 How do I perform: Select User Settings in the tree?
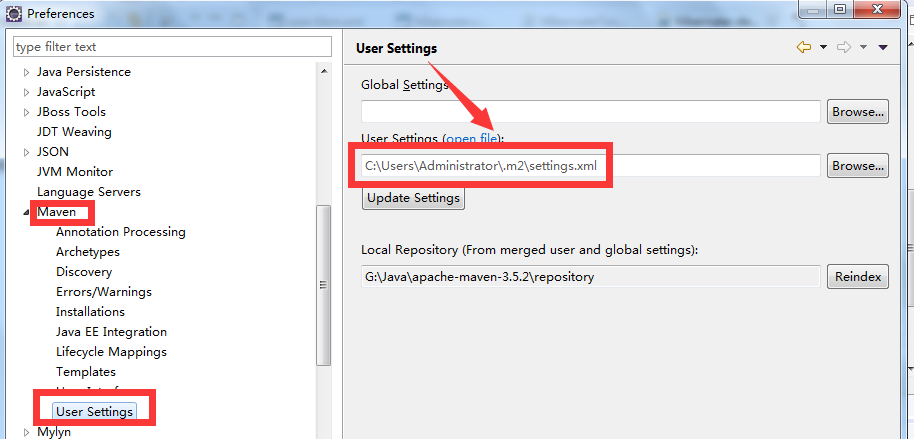pos(94,412)
